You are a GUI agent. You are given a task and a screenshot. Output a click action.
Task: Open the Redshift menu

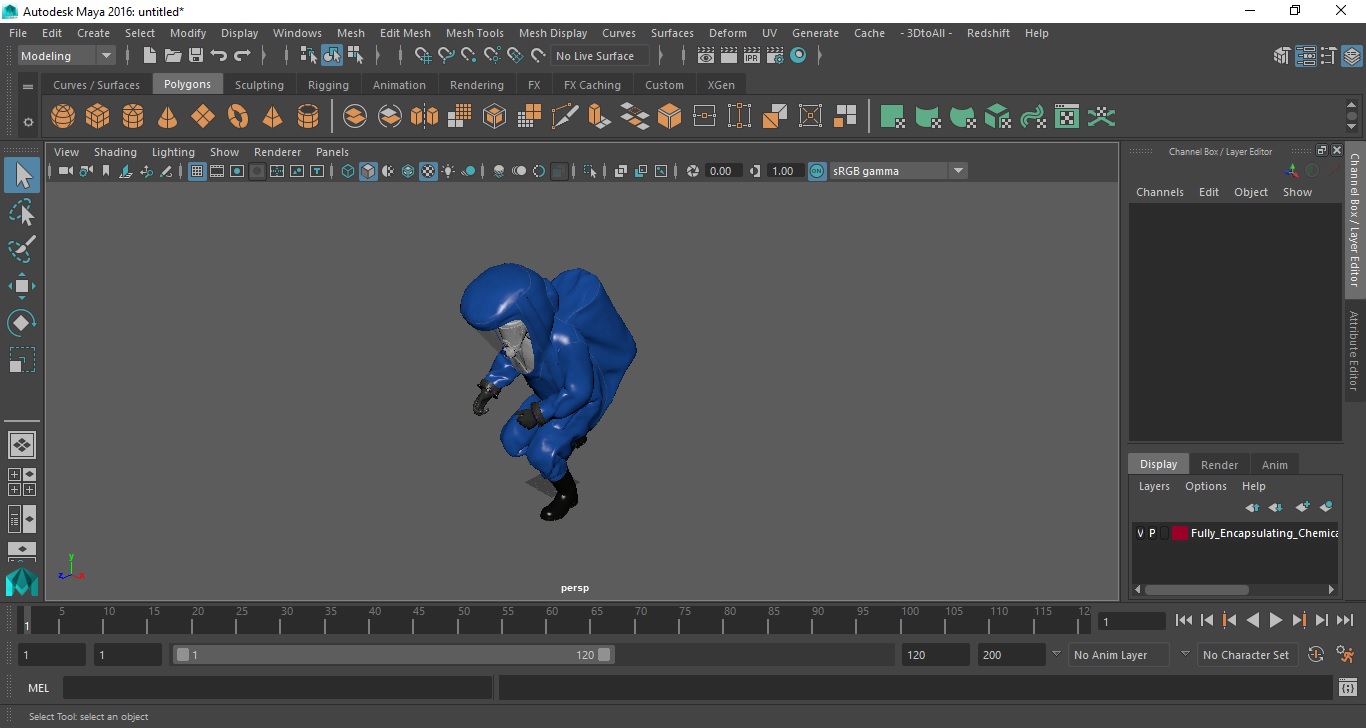(x=988, y=33)
